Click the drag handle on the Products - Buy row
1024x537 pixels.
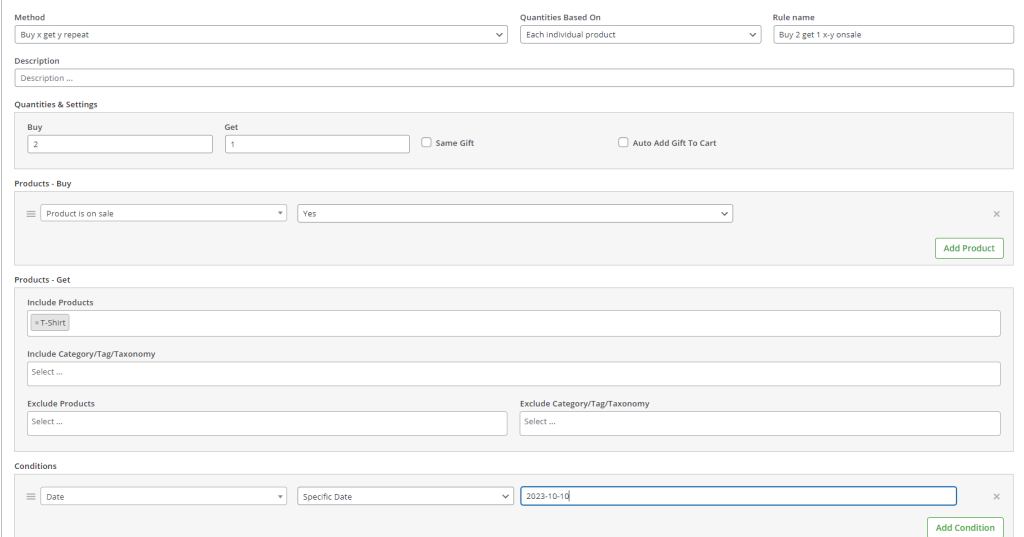point(30,214)
